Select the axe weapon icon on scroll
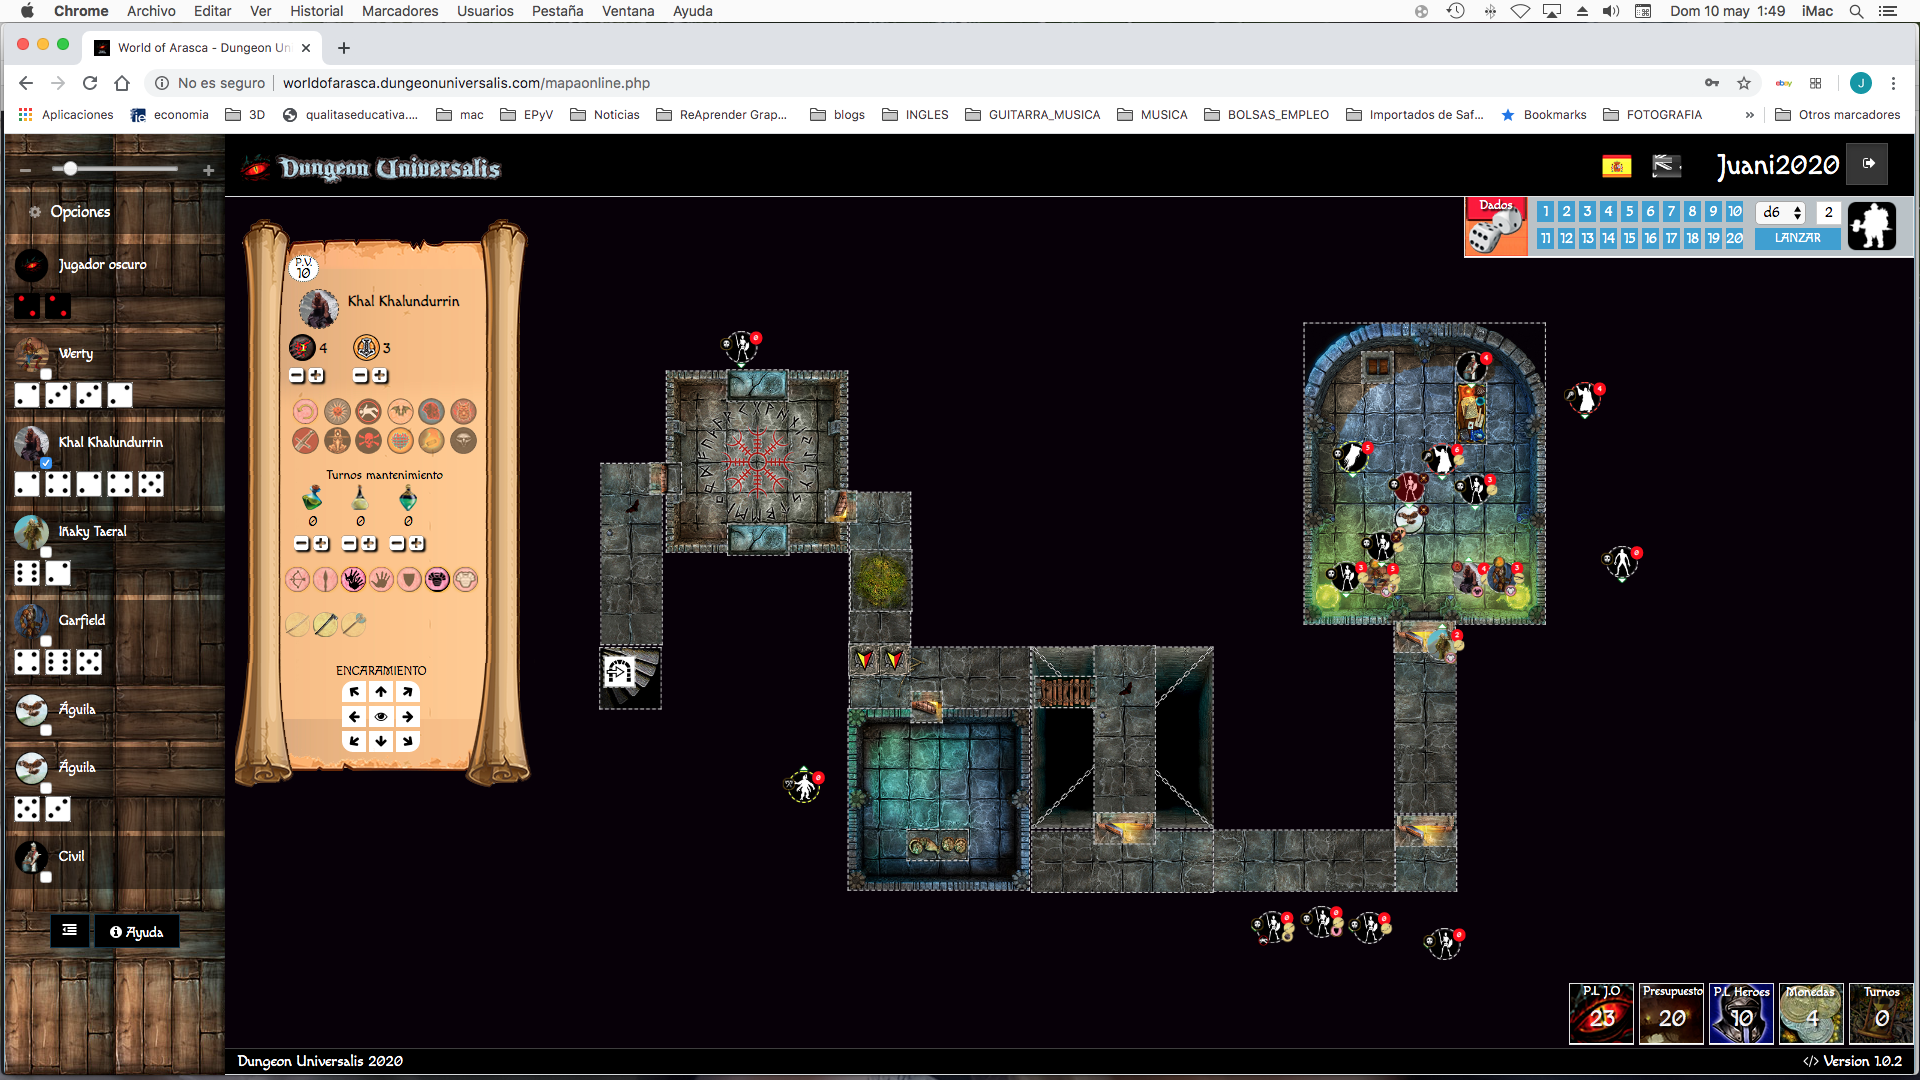Image resolution: width=1920 pixels, height=1080 pixels. tap(353, 625)
